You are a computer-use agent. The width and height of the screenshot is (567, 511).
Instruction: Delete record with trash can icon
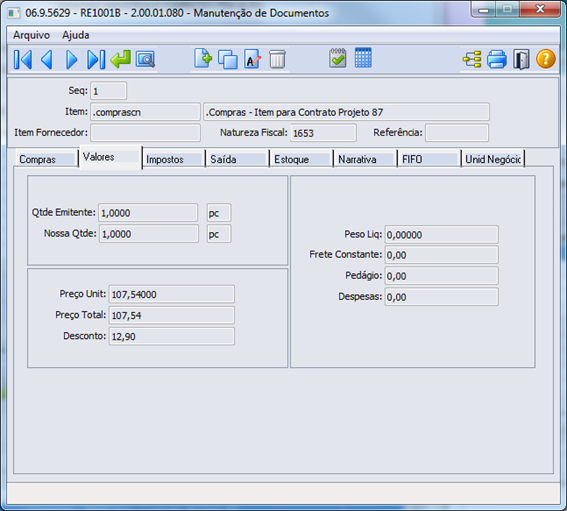pyautogui.click(x=277, y=59)
